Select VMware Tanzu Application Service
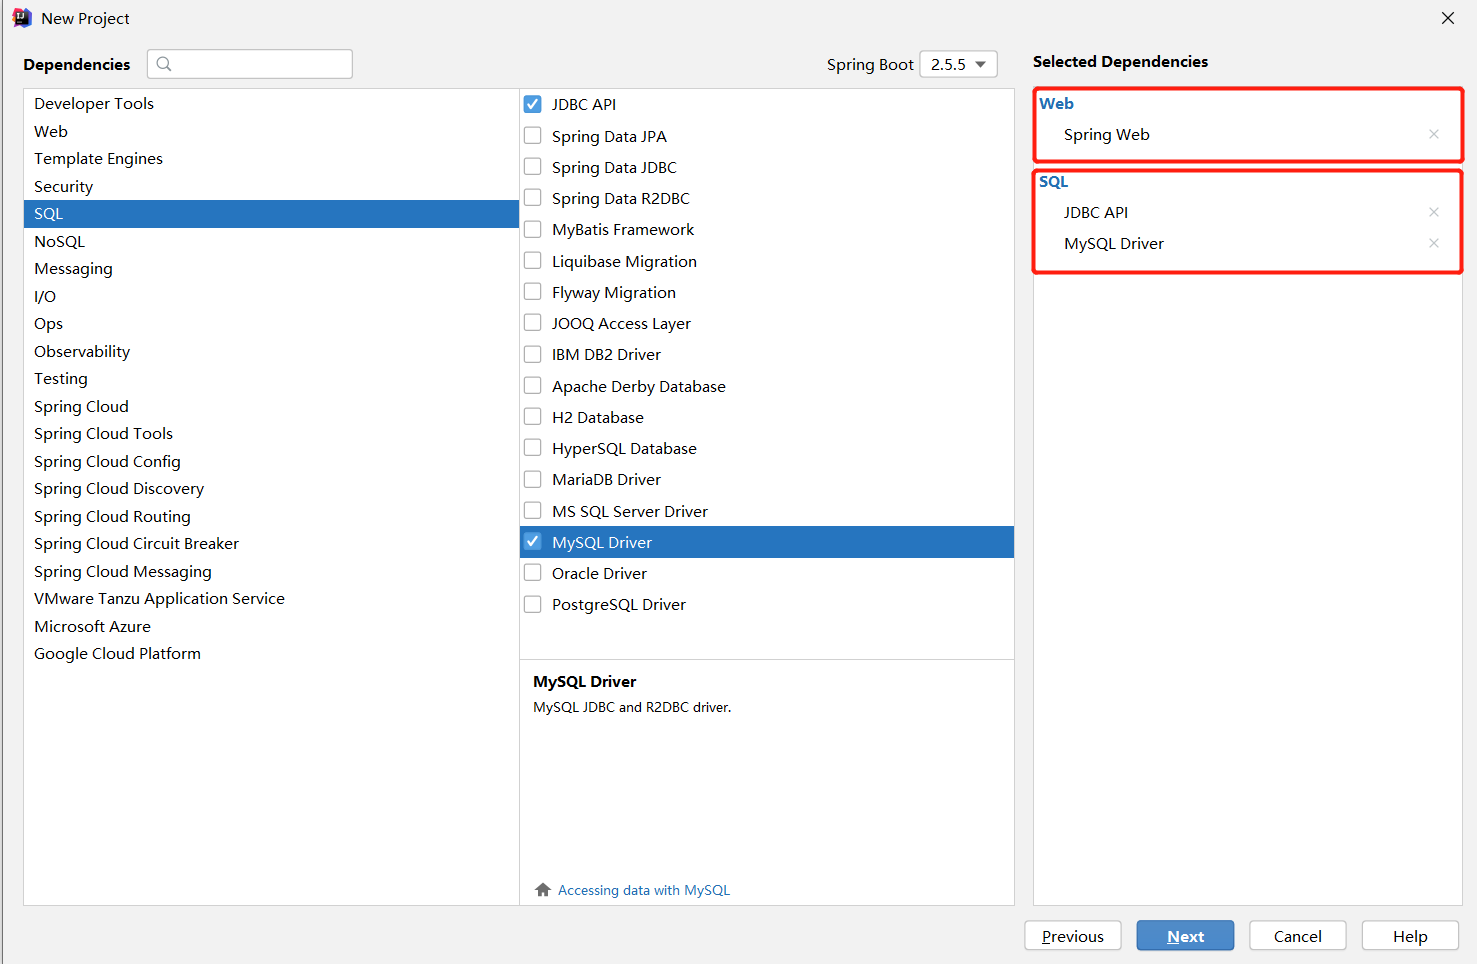Image resolution: width=1477 pixels, height=964 pixels. (x=271, y=598)
